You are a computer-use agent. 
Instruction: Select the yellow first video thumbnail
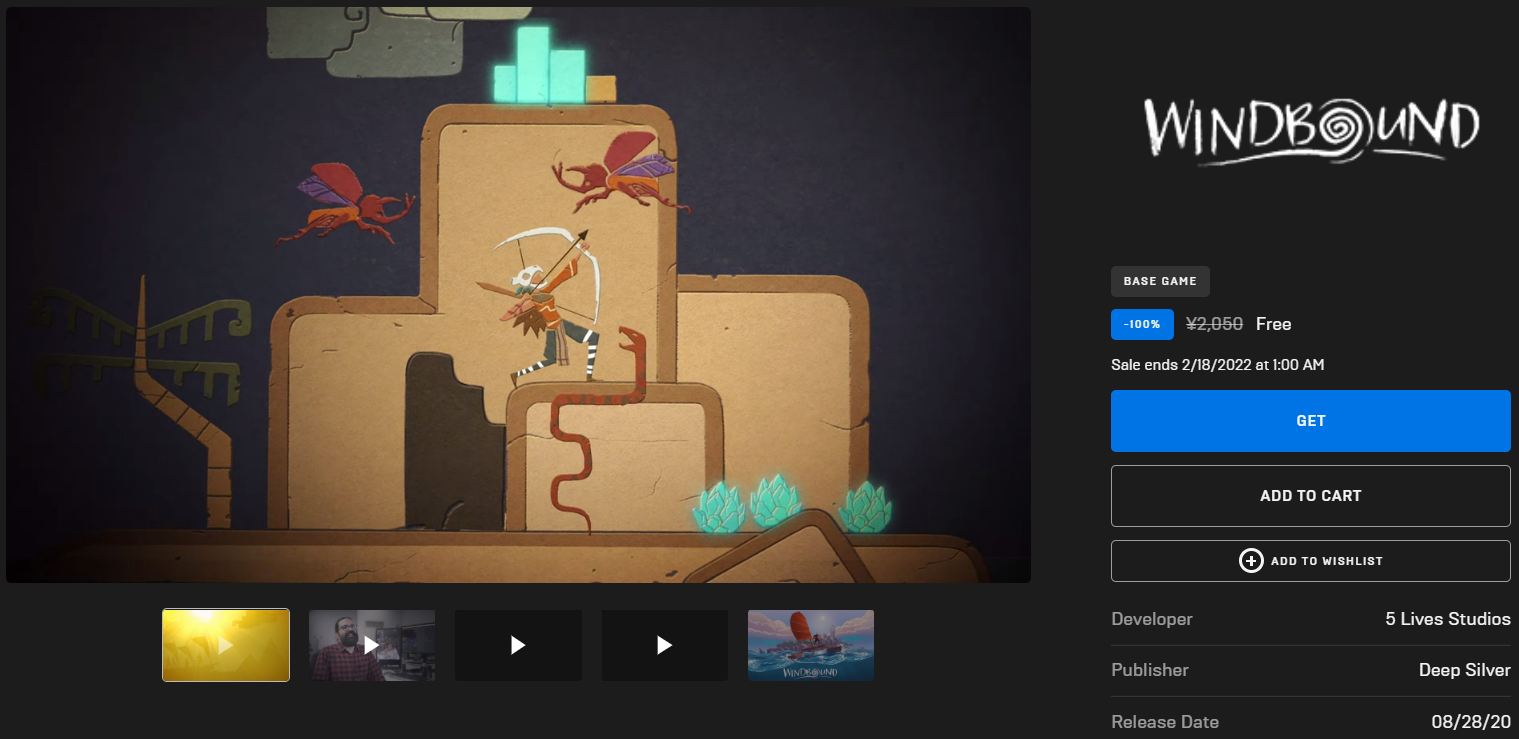click(226, 645)
